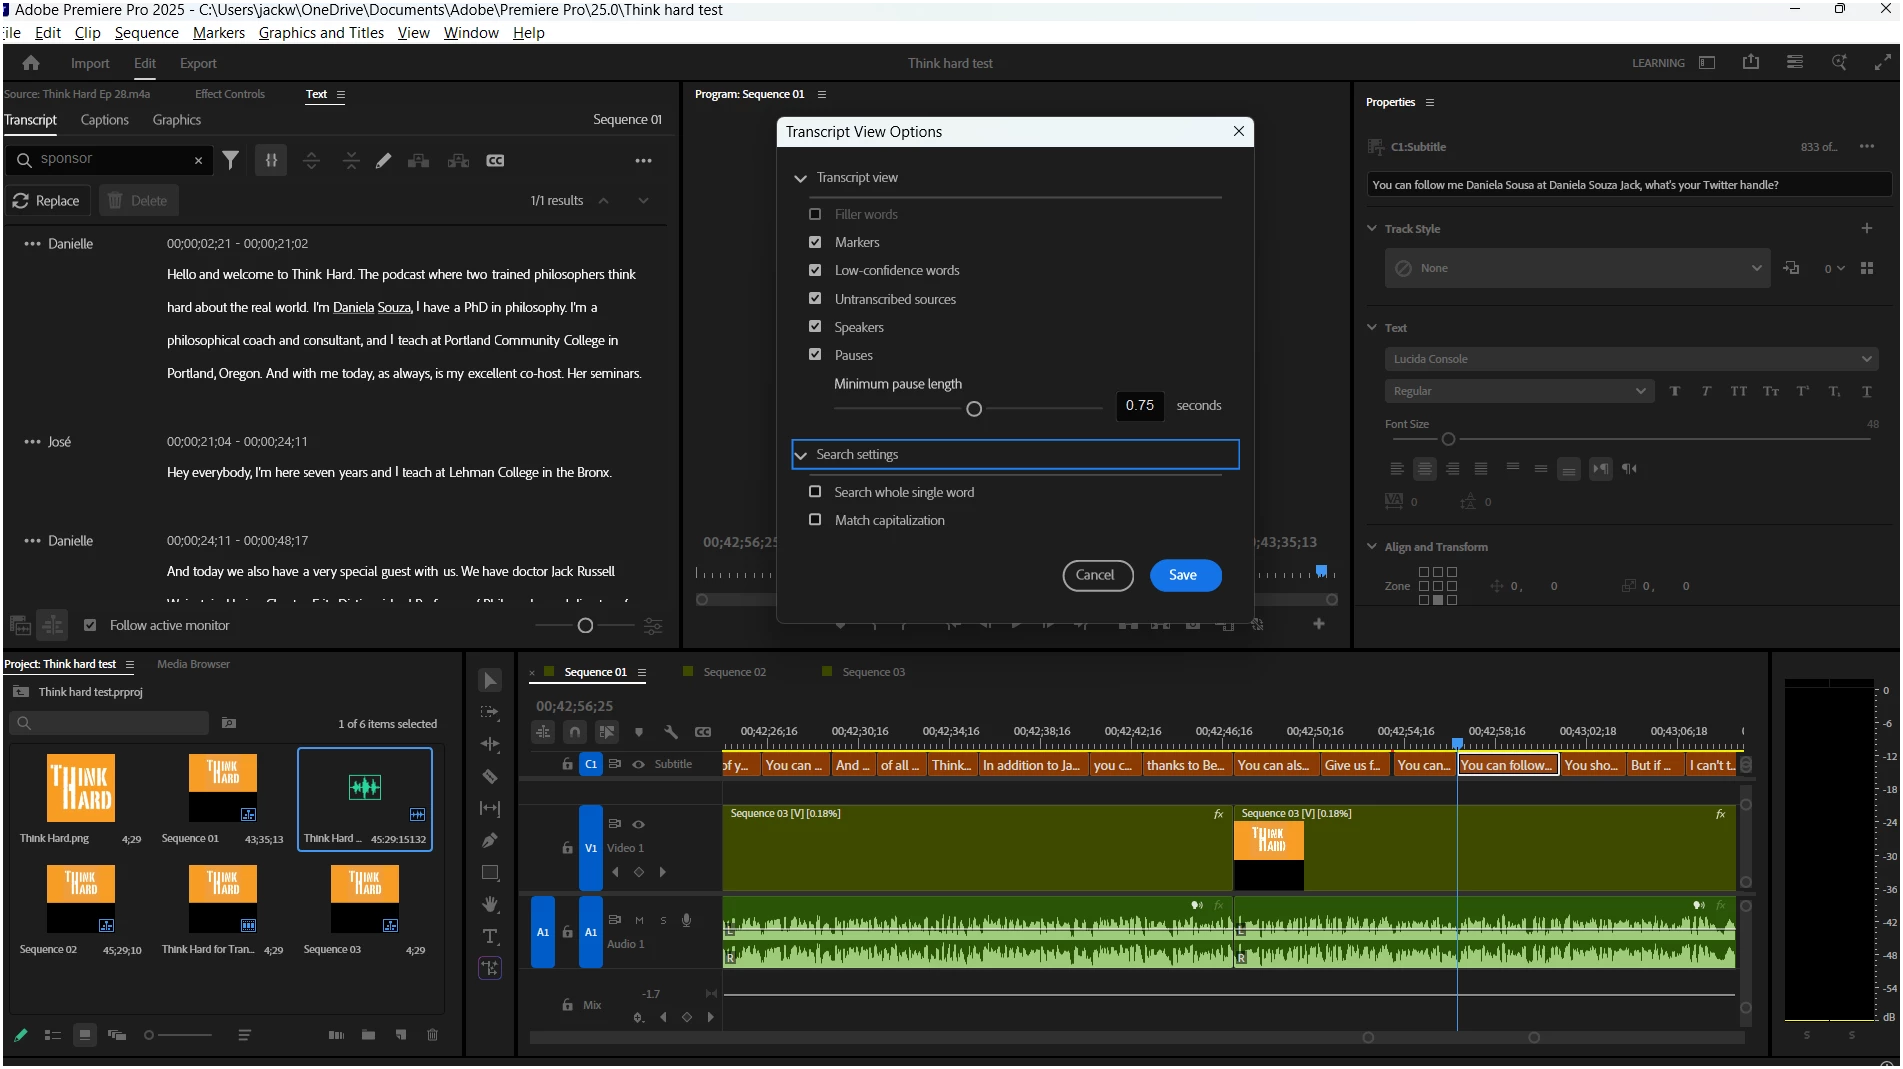Switch to the Sequence 02 timeline tab
Image resolution: width=1903 pixels, height=1069 pixels.
(734, 672)
